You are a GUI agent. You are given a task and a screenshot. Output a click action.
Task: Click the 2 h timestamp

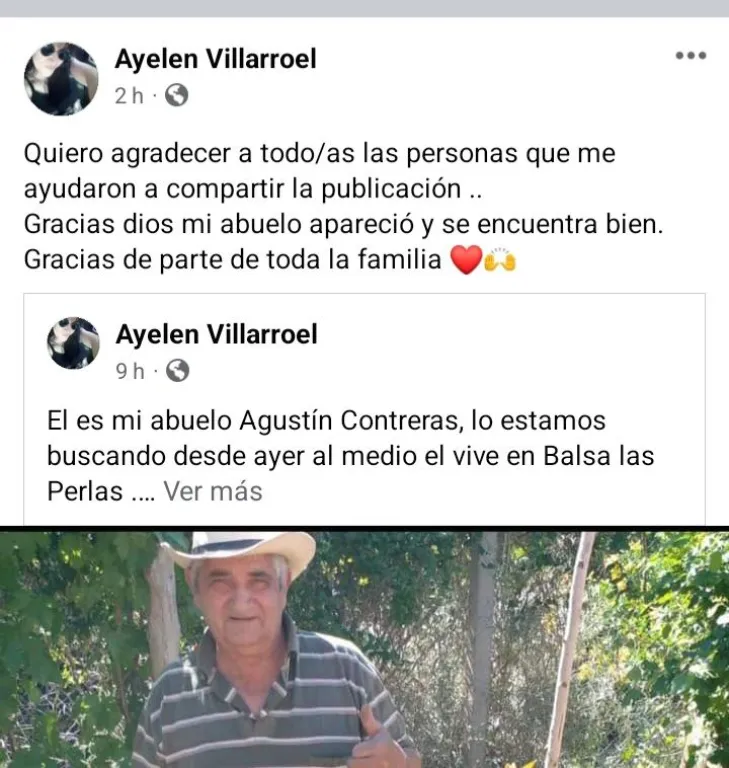129,96
